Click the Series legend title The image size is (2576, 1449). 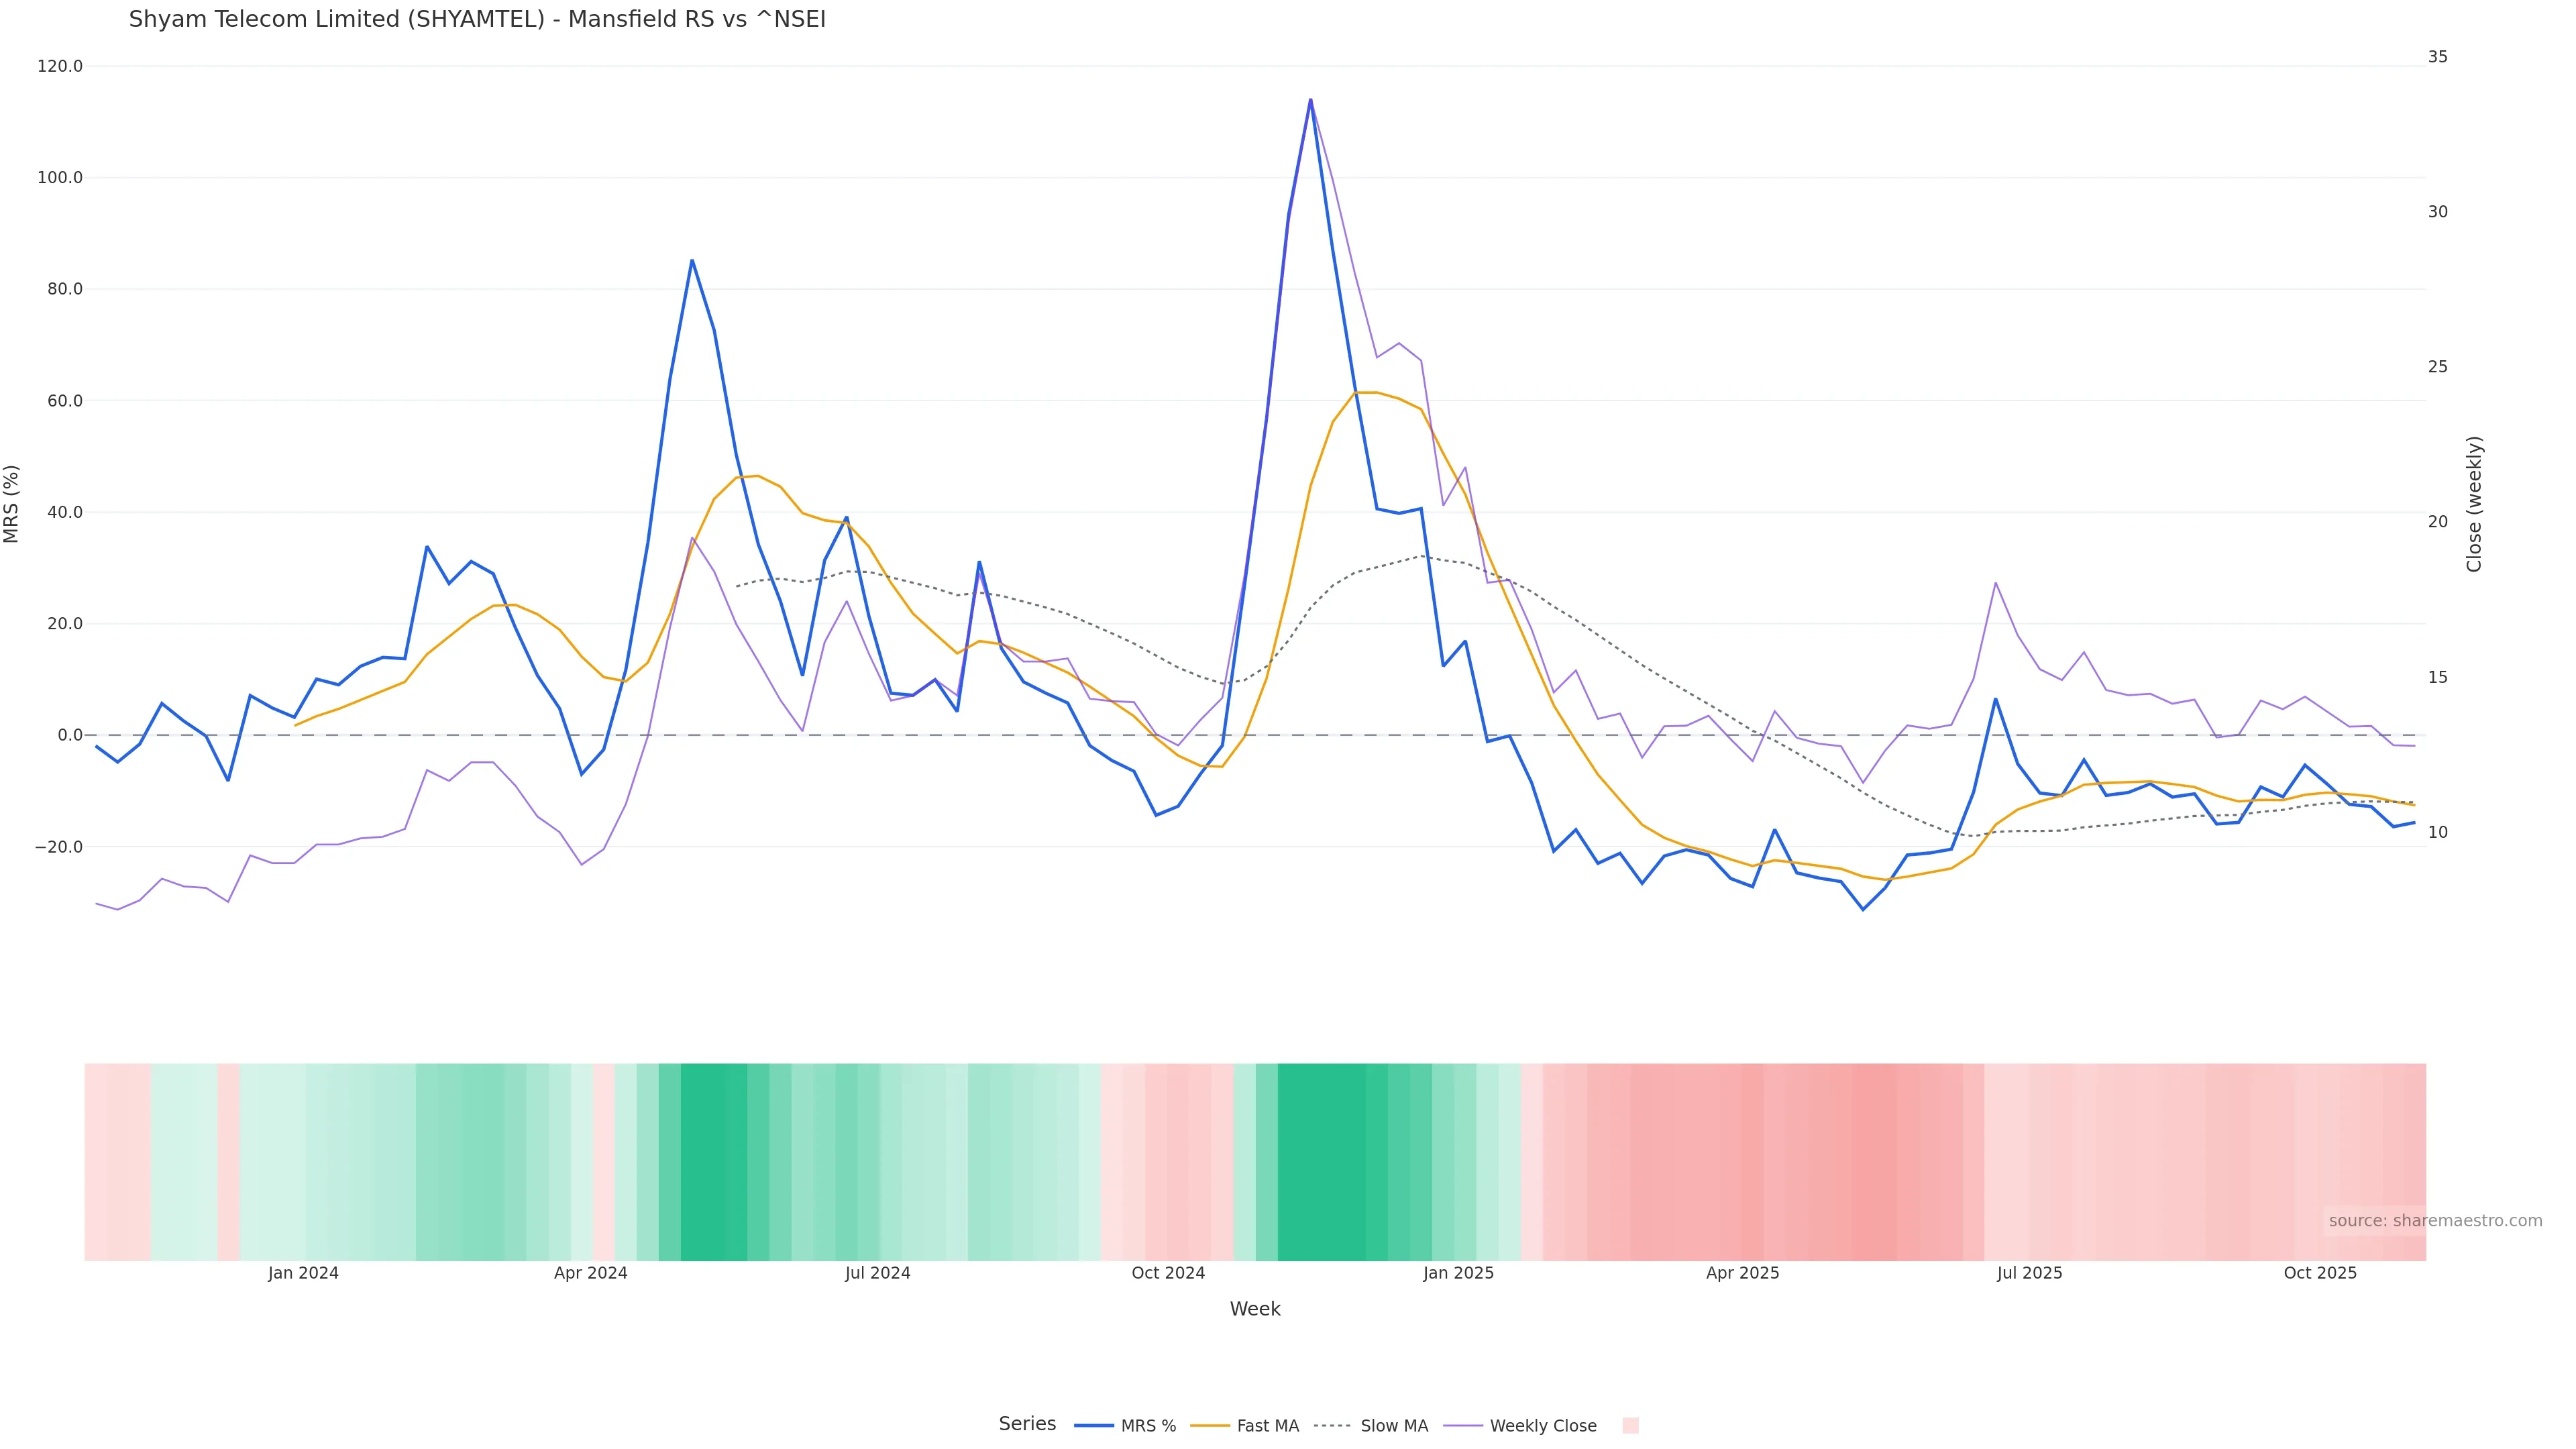click(1027, 1424)
